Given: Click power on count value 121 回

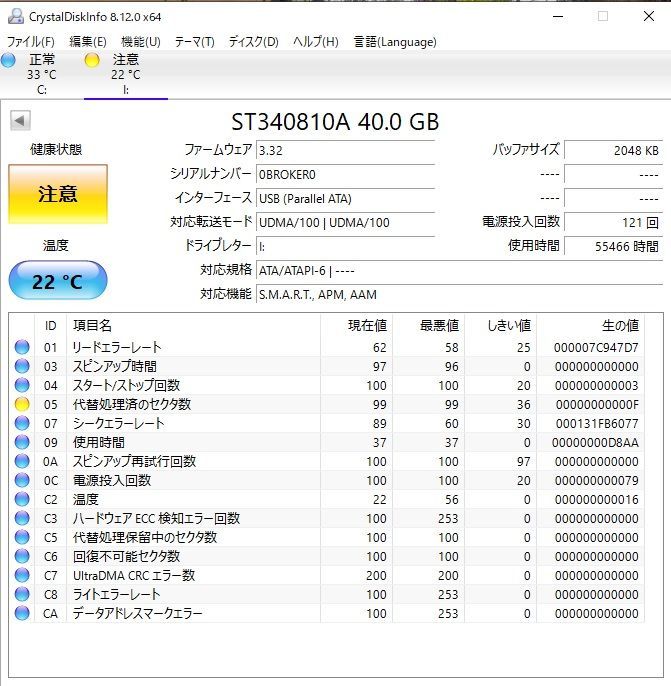Looking at the screenshot, I should click(x=614, y=222).
